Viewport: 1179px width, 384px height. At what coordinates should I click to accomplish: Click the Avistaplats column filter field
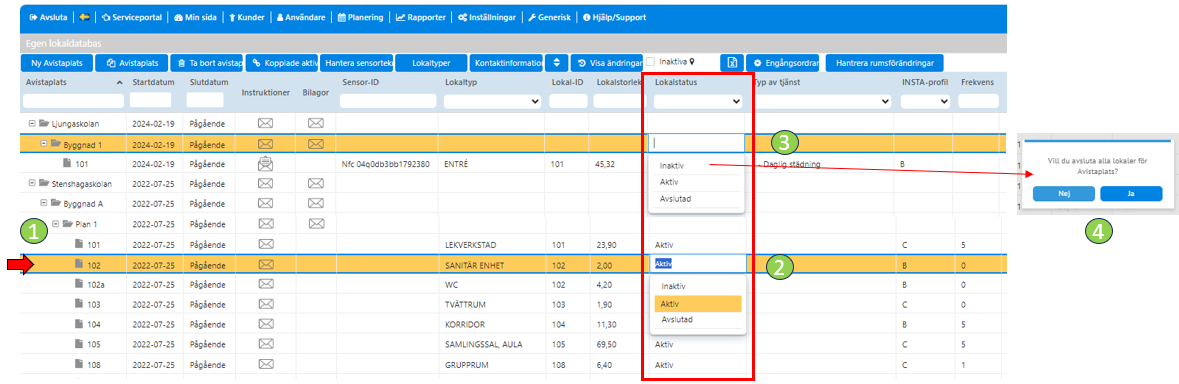[x=74, y=101]
